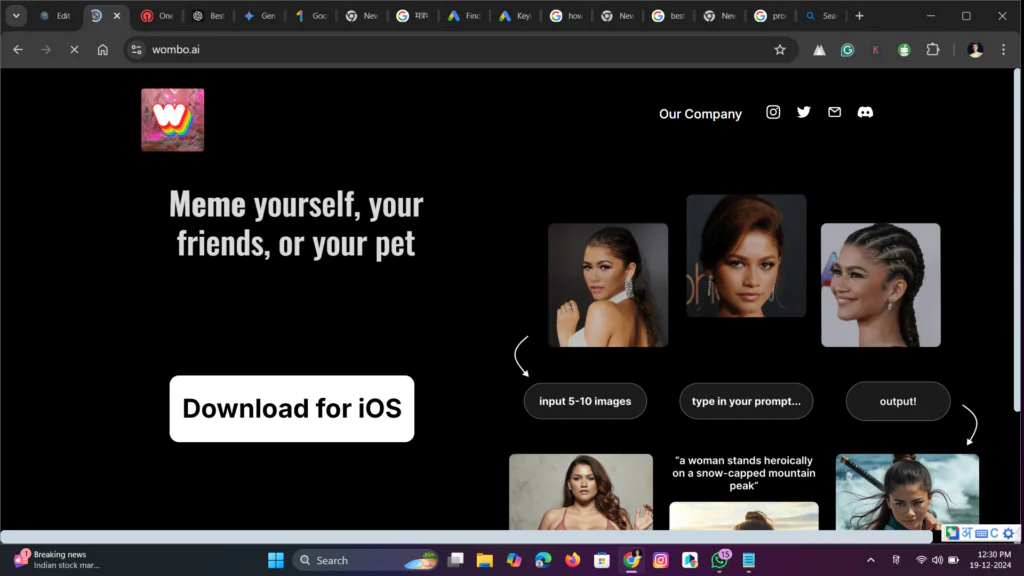The height and width of the screenshot is (576, 1024).
Task: Click Our Company link
Action: click(x=700, y=114)
